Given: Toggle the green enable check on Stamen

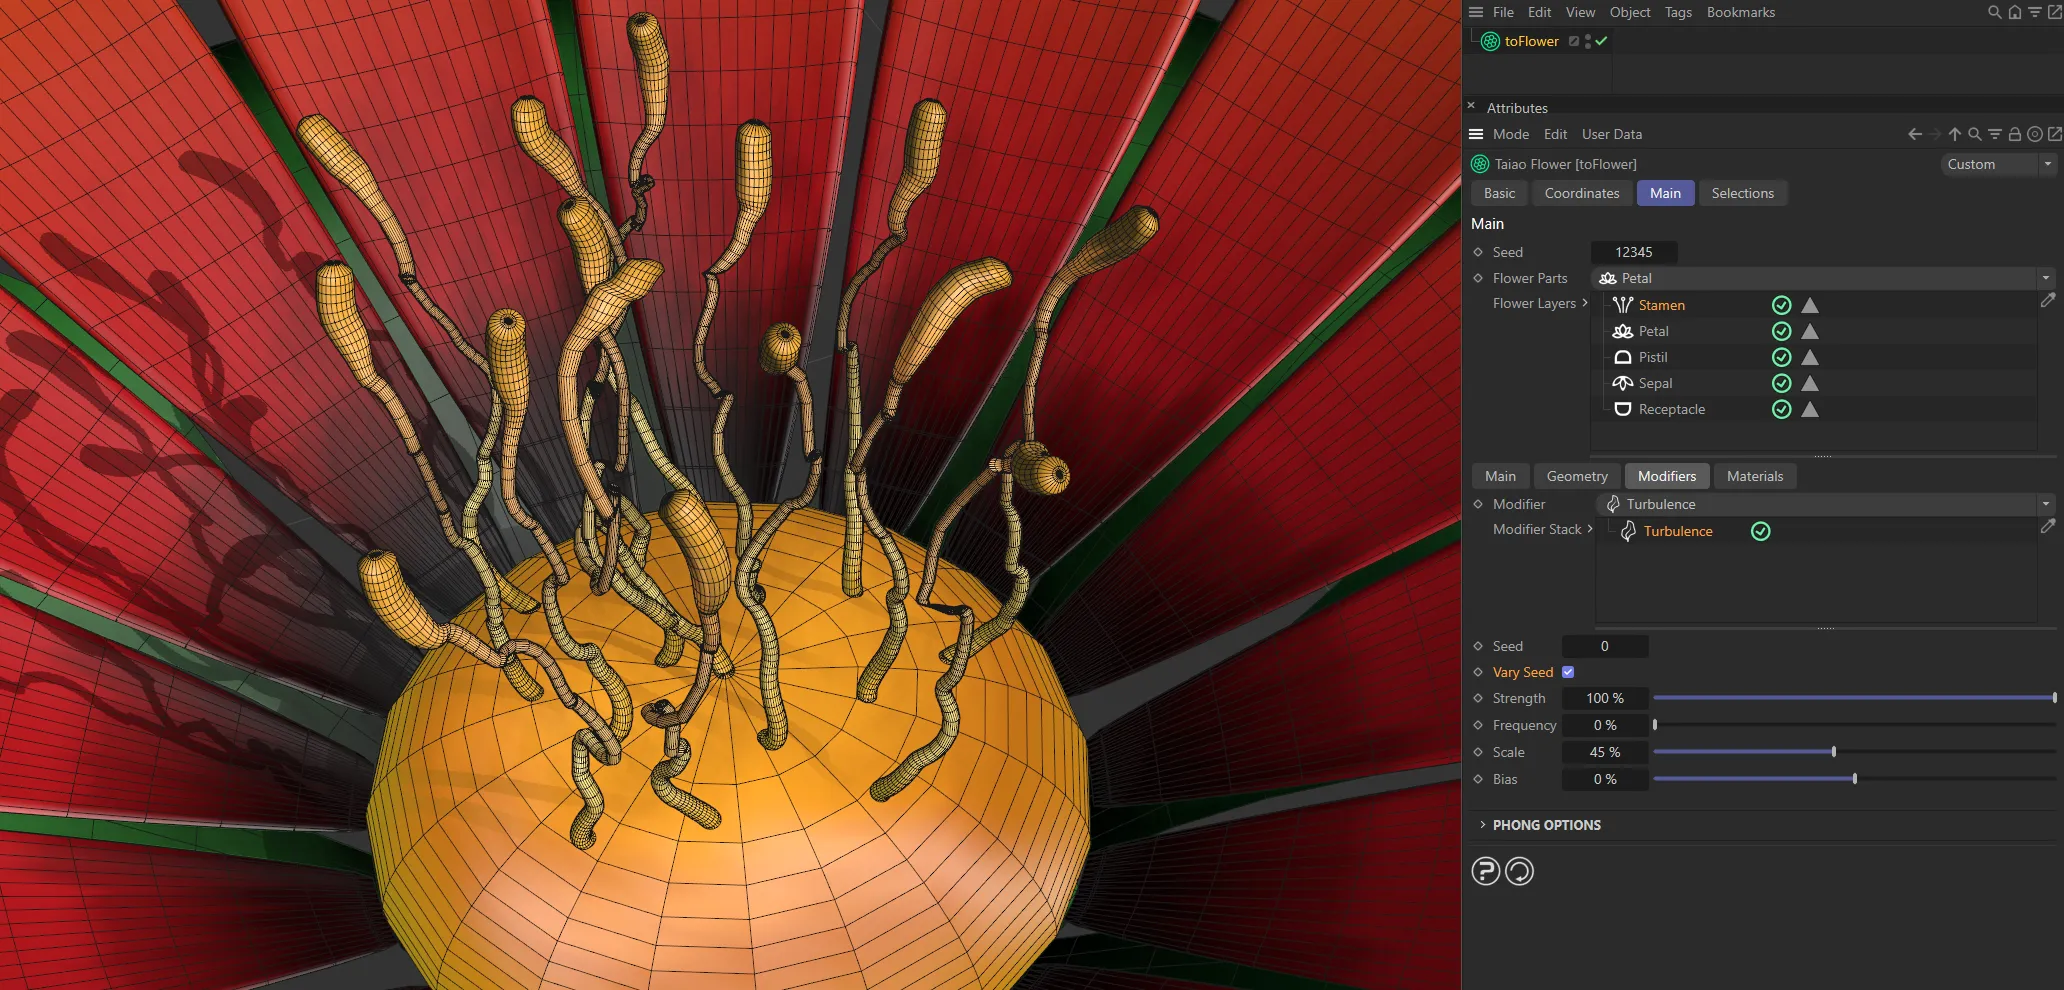Looking at the screenshot, I should tap(1781, 305).
